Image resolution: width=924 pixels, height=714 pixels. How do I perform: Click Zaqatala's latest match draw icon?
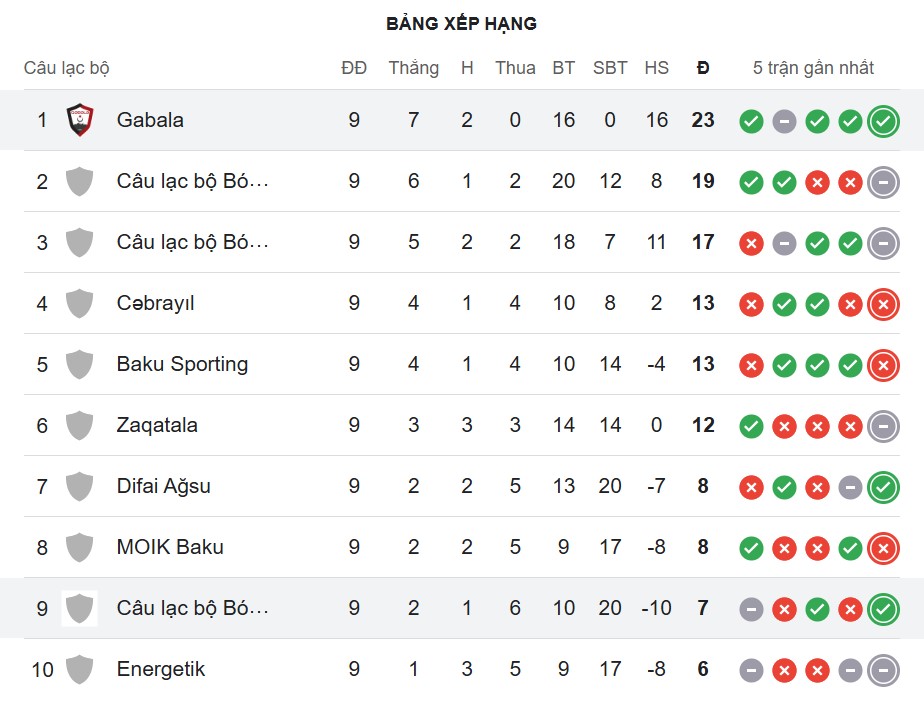coord(882,426)
